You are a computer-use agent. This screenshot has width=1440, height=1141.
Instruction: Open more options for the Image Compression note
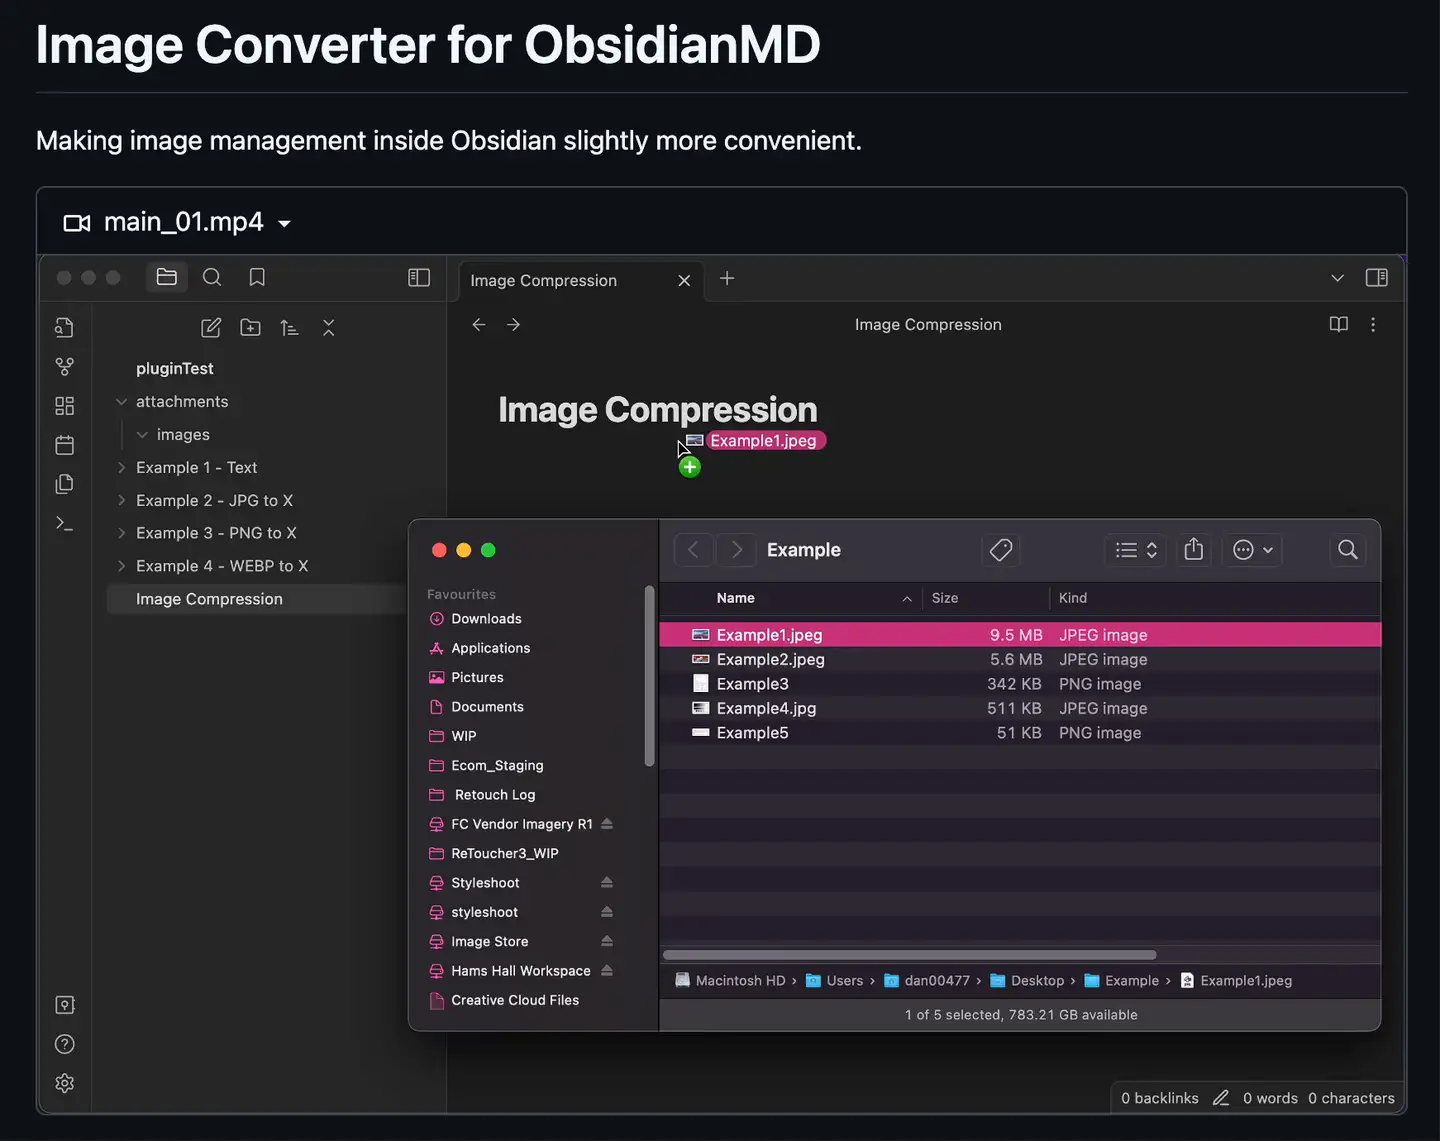click(x=1373, y=324)
